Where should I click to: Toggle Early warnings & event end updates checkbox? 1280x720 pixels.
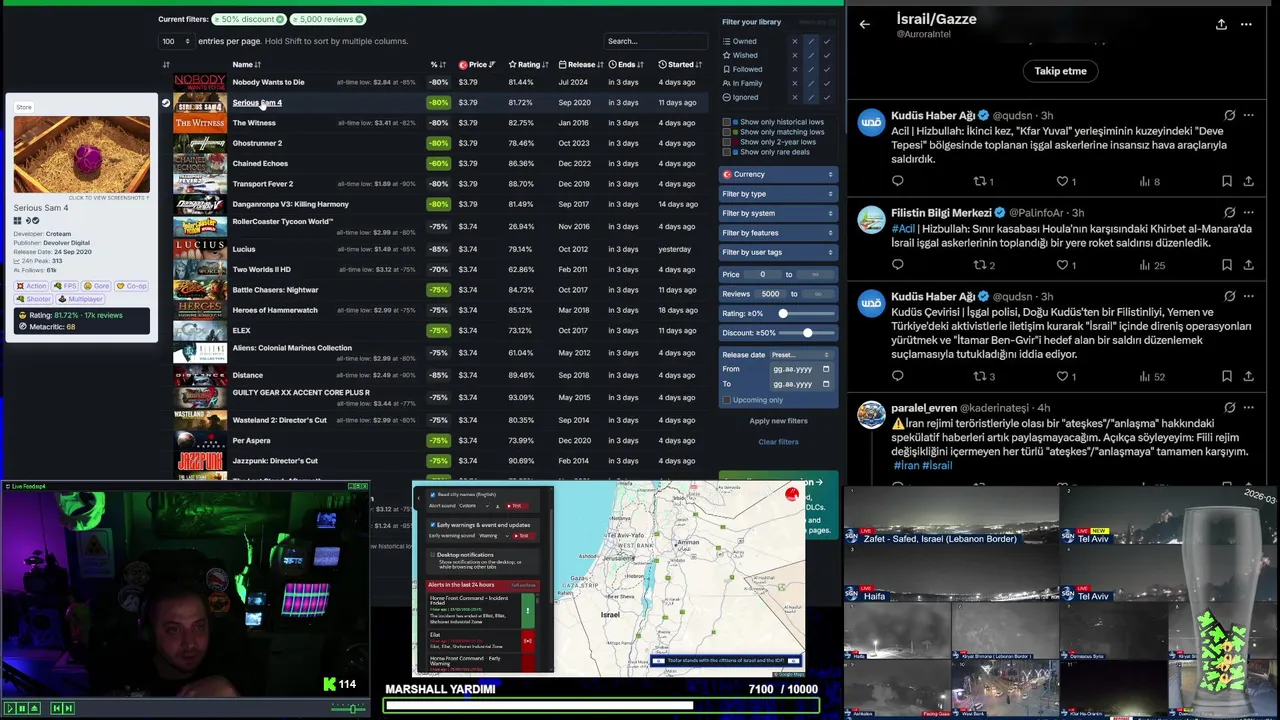click(x=432, y=524)
